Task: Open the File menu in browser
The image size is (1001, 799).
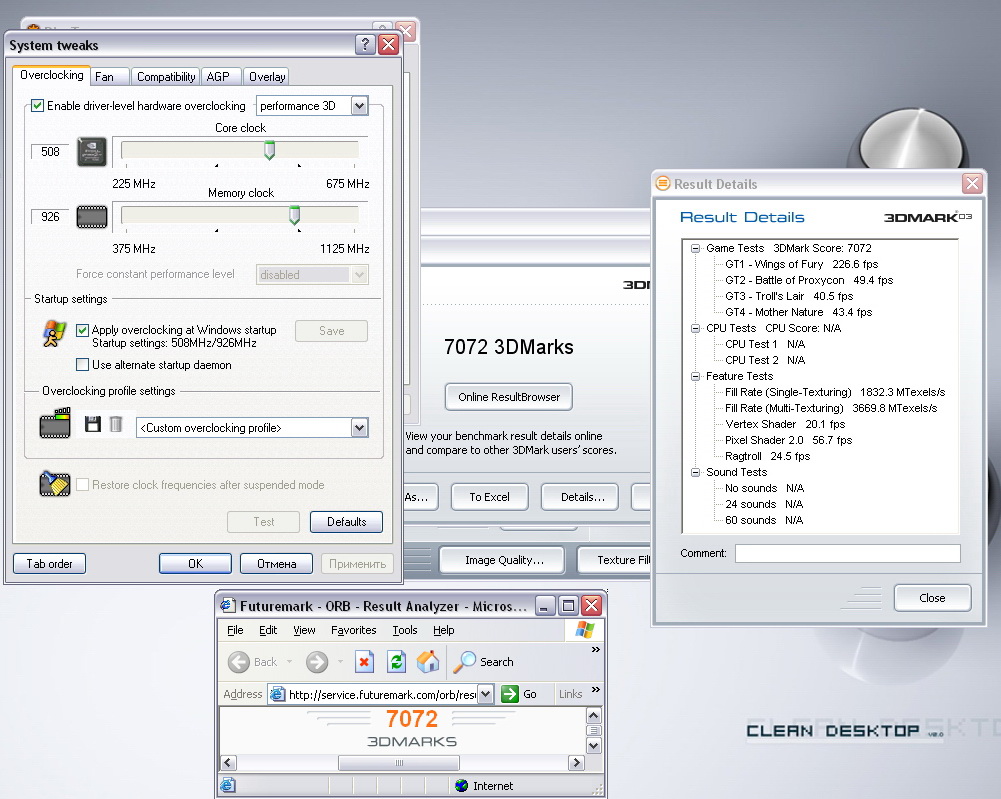Action: tap(235, 630)
